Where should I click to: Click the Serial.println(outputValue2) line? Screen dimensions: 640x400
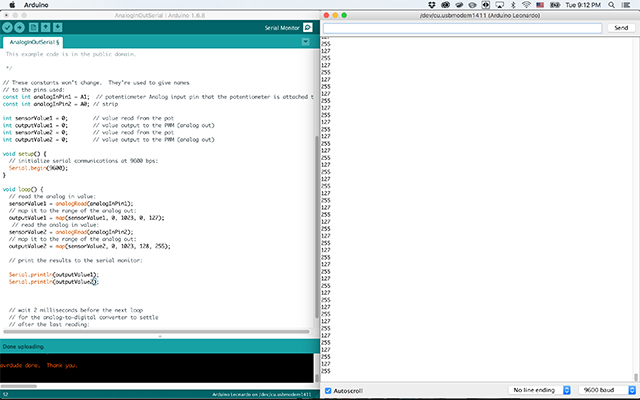pyautogui.click(x=54, y=282)
